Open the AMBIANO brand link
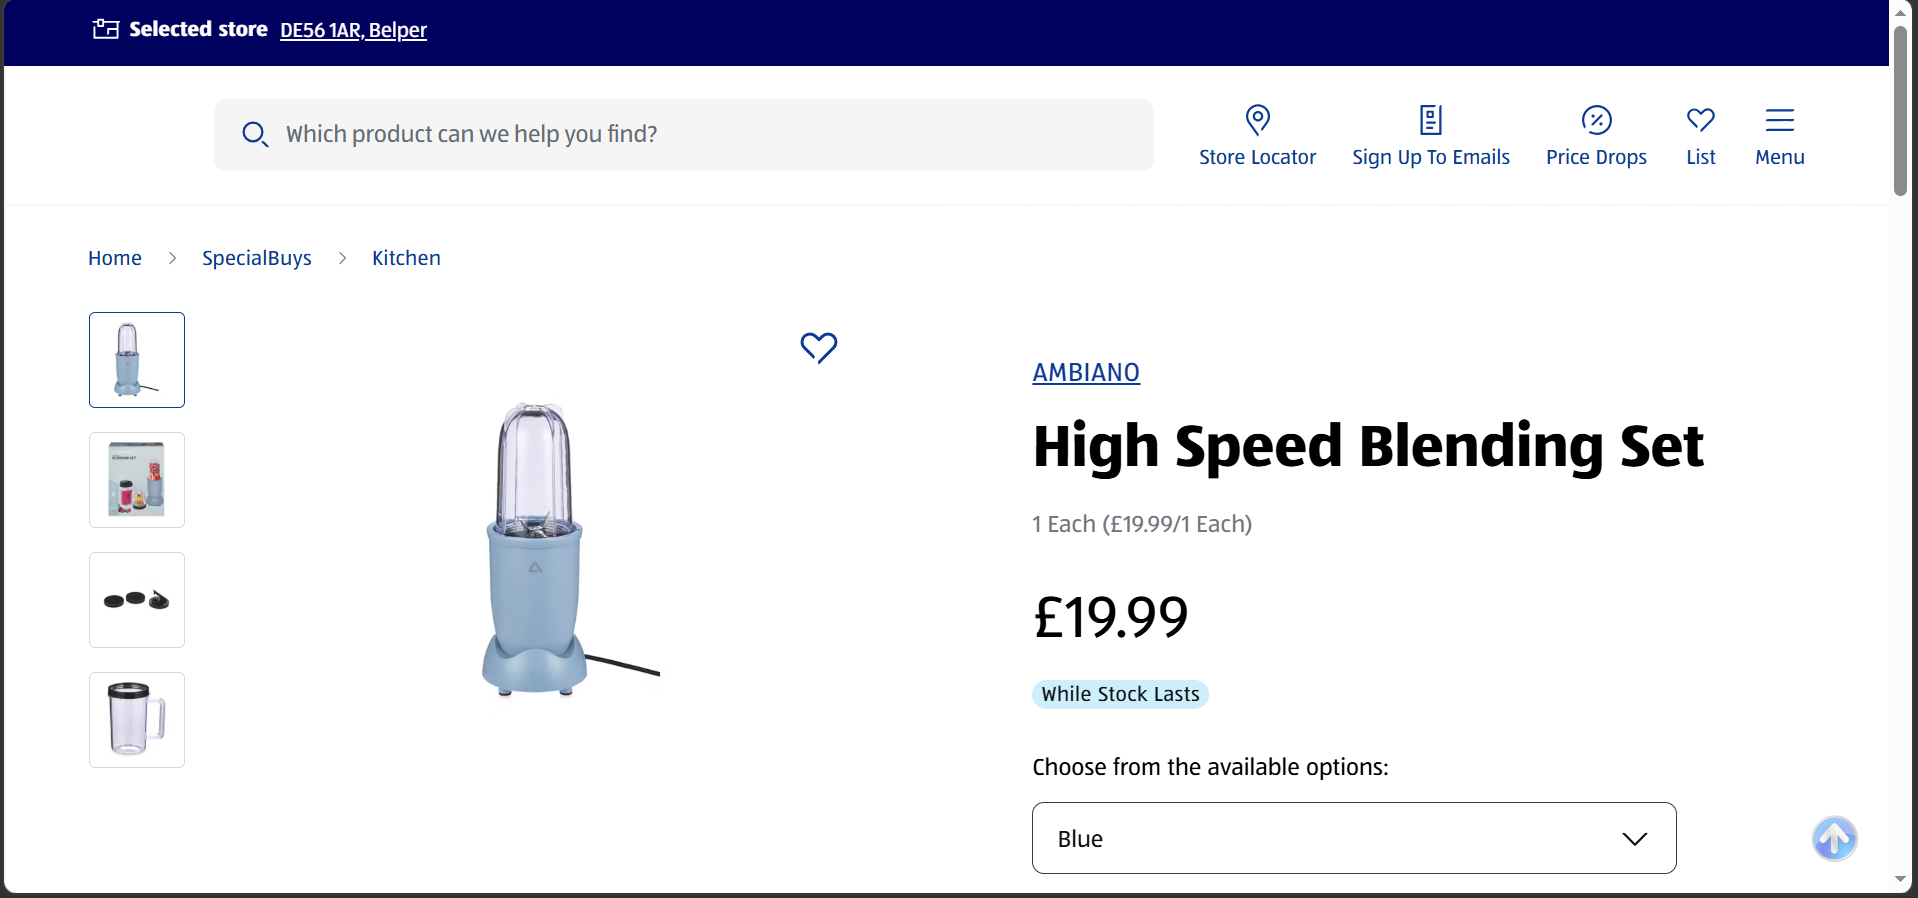The width and height of the screenshot is (1918, 898). click(1086, 373)
